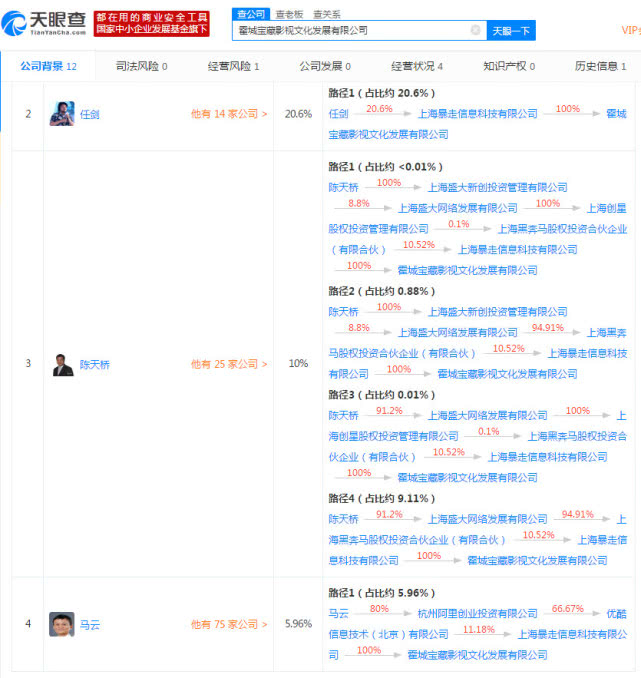The width and height of the screenshot is (641, 678).
Task: Select the 查老板 search tab
Action: pyautogui.click(x=289, y=14)
